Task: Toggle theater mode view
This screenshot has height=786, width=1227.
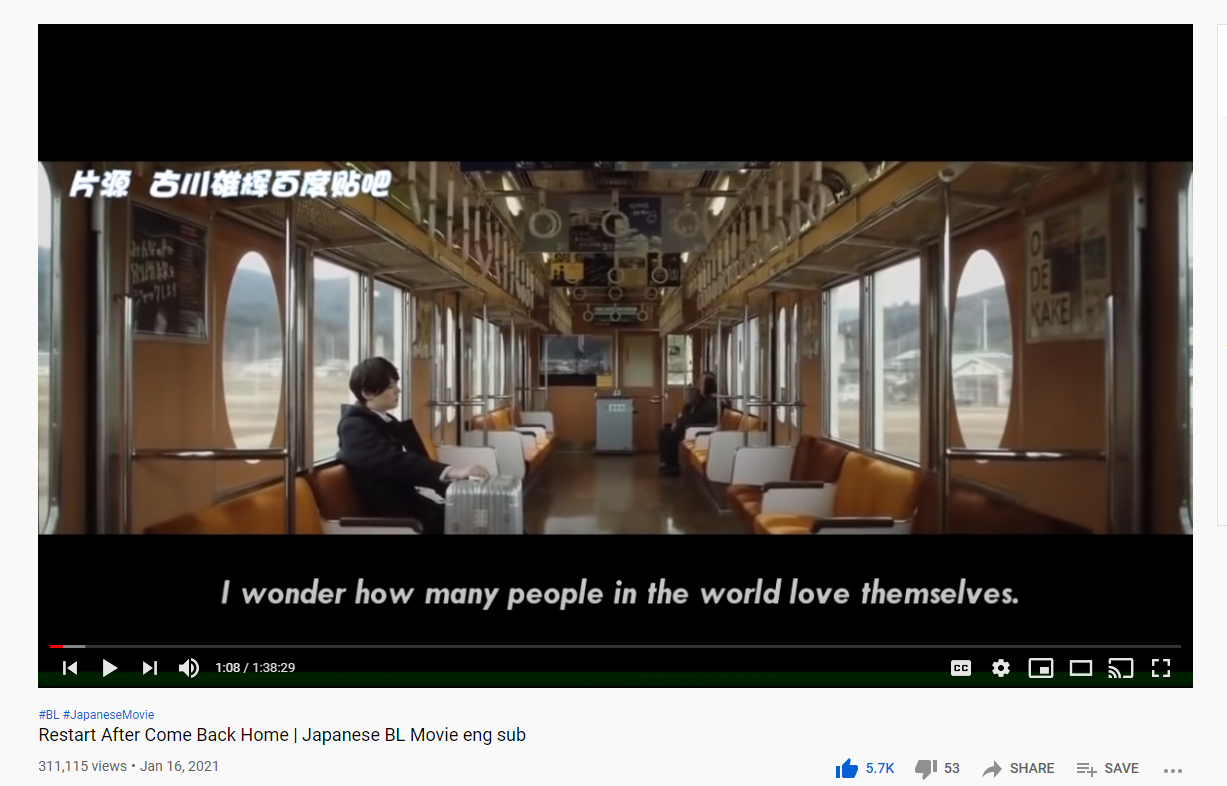Action: coord(1081,668)
